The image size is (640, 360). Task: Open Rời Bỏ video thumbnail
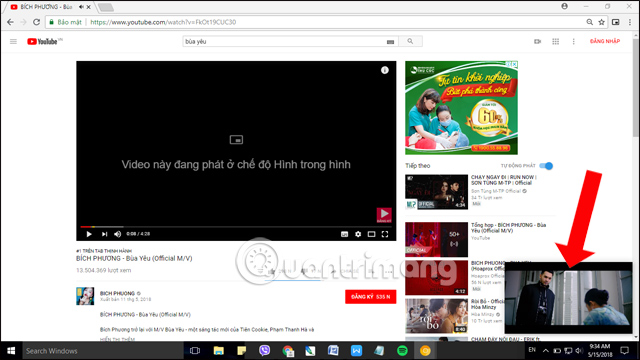[x=436, y=316]
